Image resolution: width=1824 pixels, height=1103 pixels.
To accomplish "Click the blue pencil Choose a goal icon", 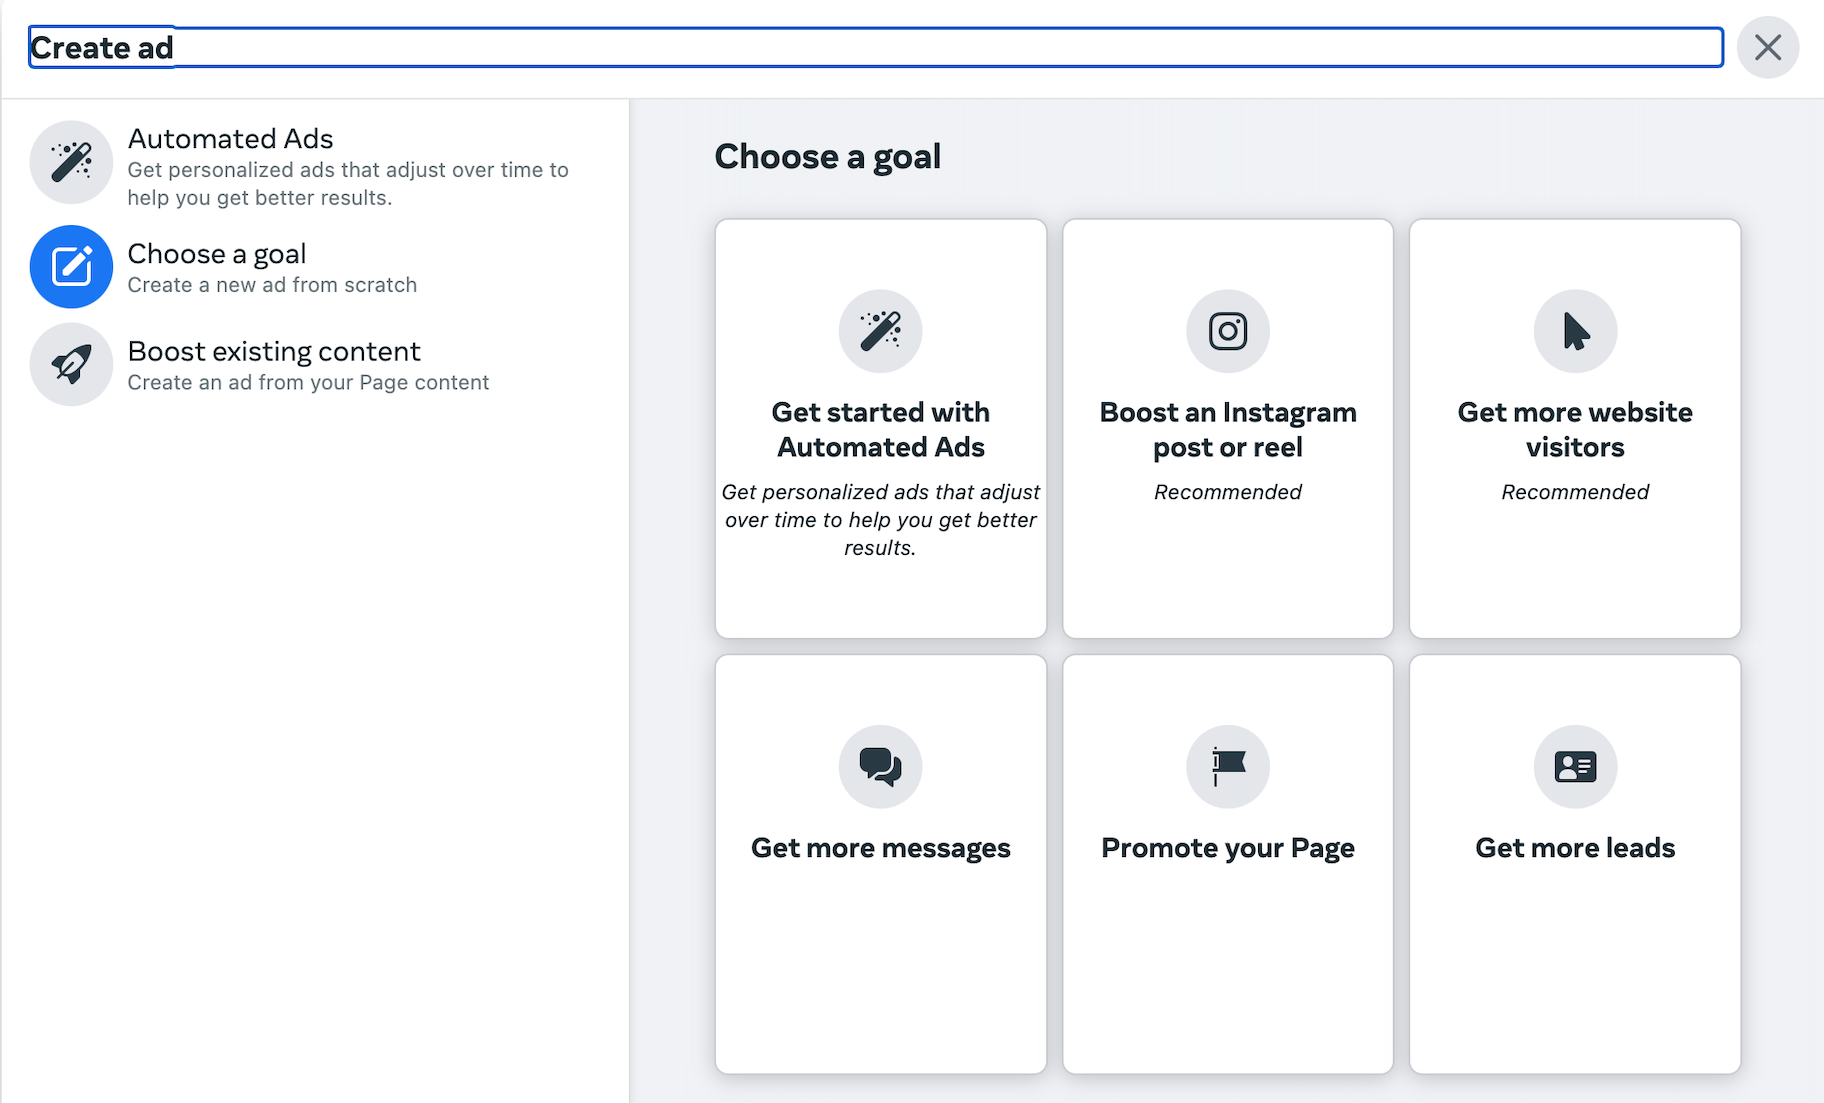I will tap(71, 267).
